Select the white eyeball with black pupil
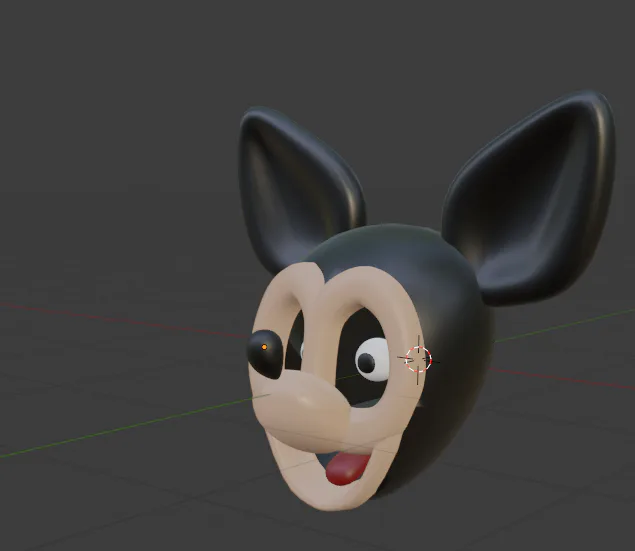The height and width of the screenshot is (551, 635). [x=372, y=360]
